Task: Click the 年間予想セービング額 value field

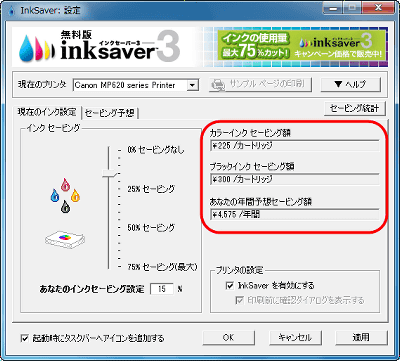Action: [295, 214]
